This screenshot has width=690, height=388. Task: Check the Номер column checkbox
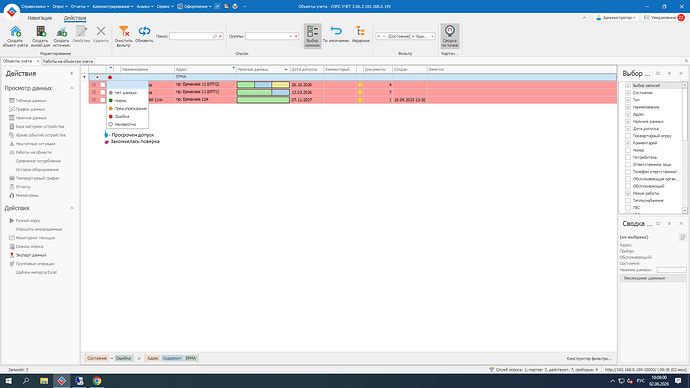628,150
